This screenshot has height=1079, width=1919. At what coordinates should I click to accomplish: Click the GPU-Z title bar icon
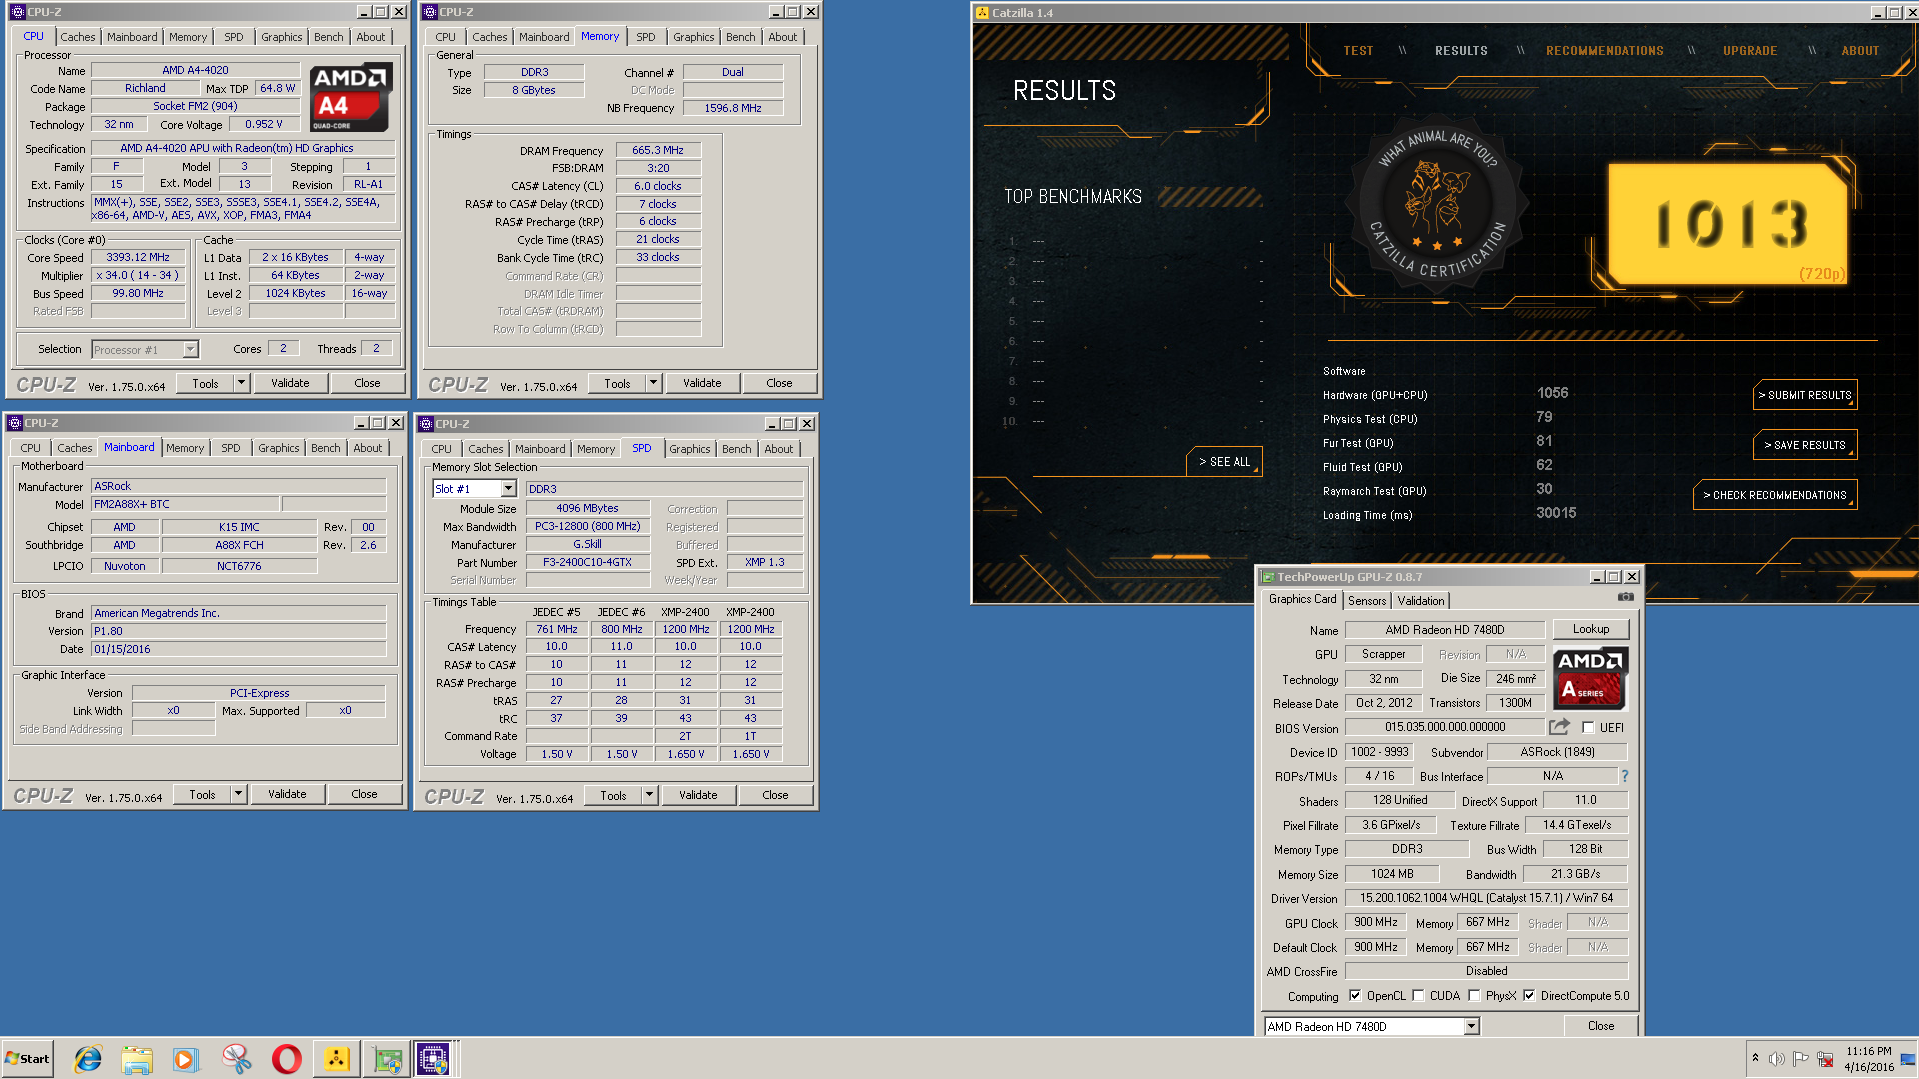pos(1267,577)
